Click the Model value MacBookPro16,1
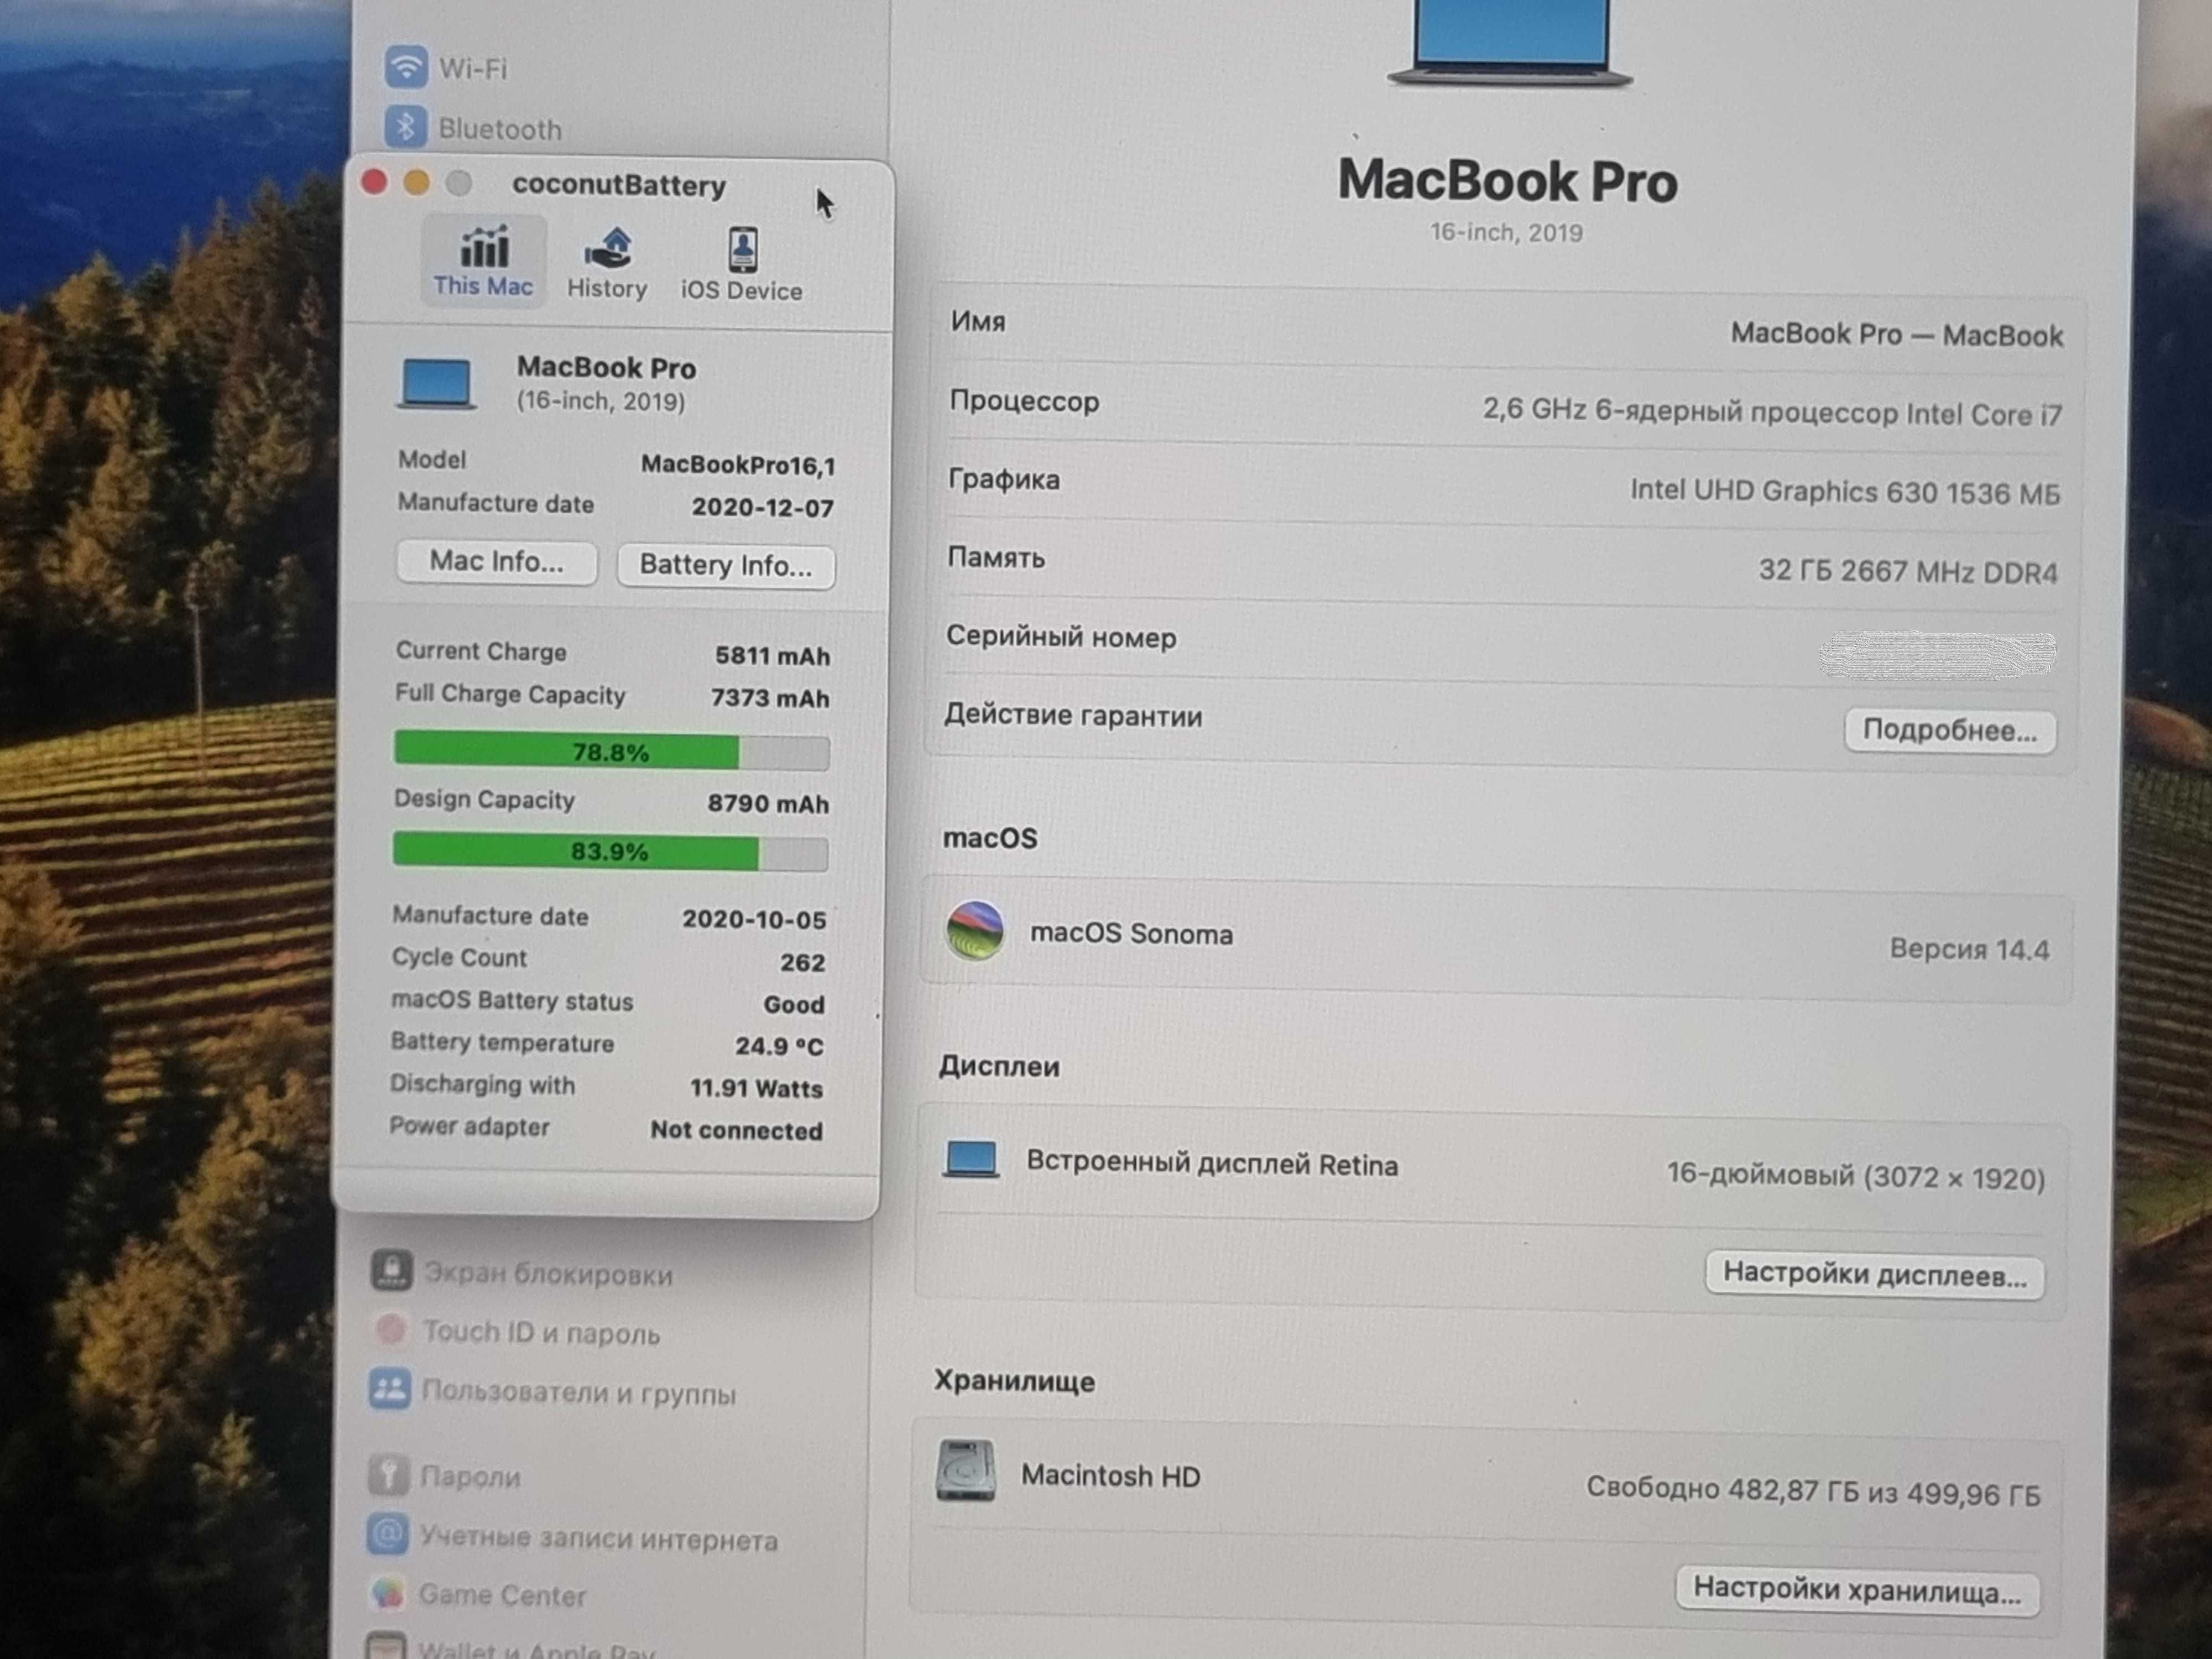This screenshot has width=2212, height=1659. coord(738,465)
